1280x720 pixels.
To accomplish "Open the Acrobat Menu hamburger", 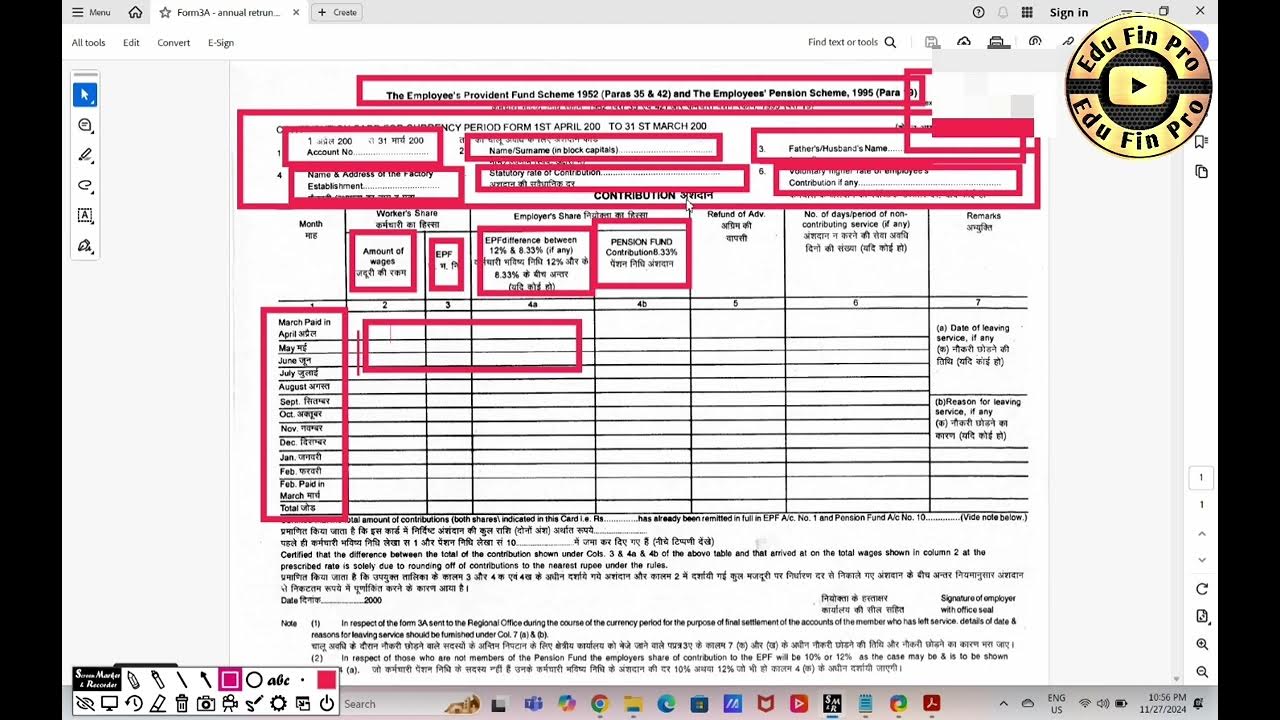I will pos(91,12).
